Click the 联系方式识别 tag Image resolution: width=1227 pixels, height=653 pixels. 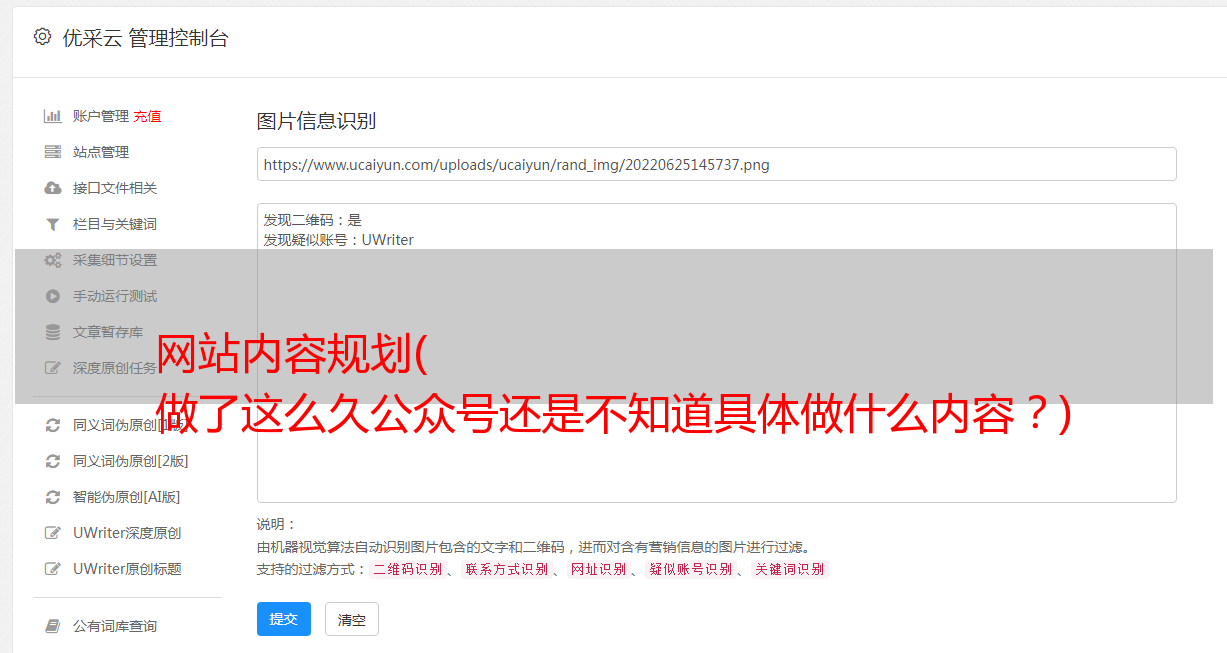(x=506, y=569)
